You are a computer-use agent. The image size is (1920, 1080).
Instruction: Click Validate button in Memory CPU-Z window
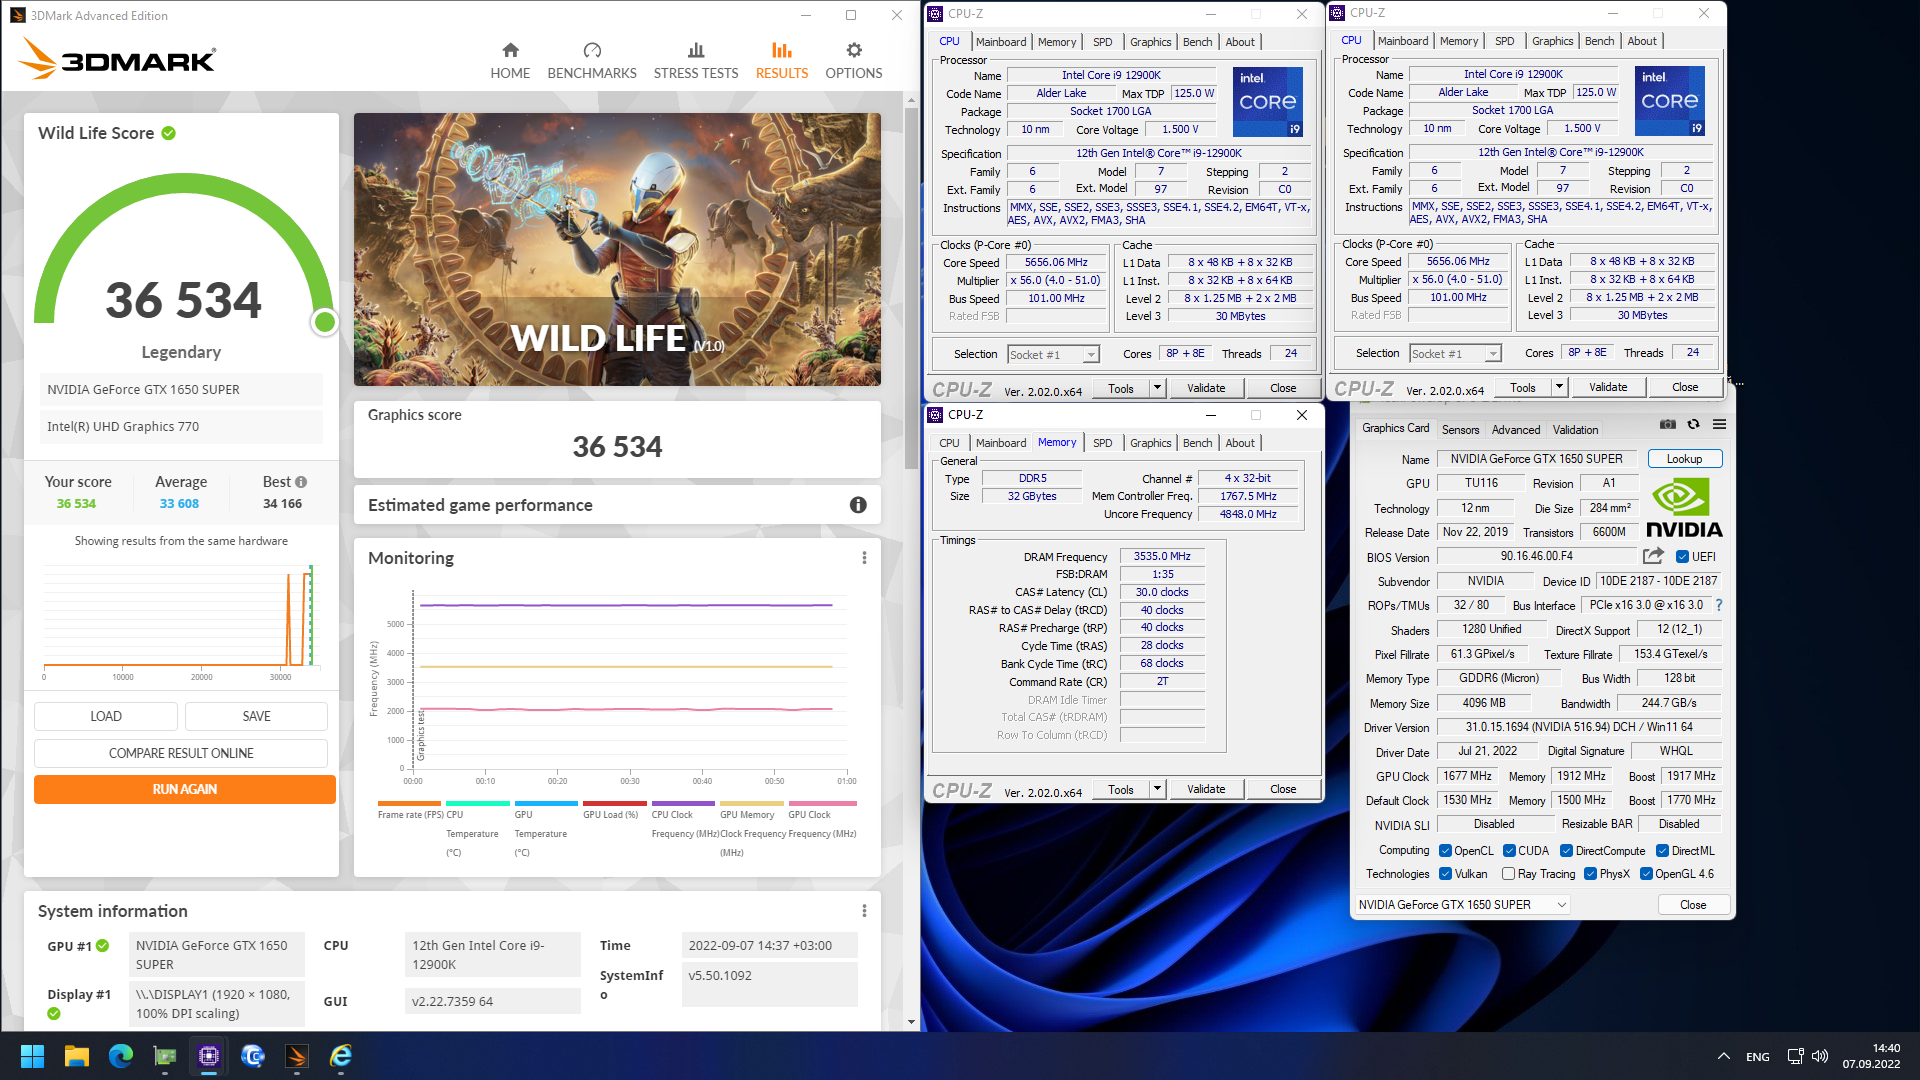pos(1206,789)
